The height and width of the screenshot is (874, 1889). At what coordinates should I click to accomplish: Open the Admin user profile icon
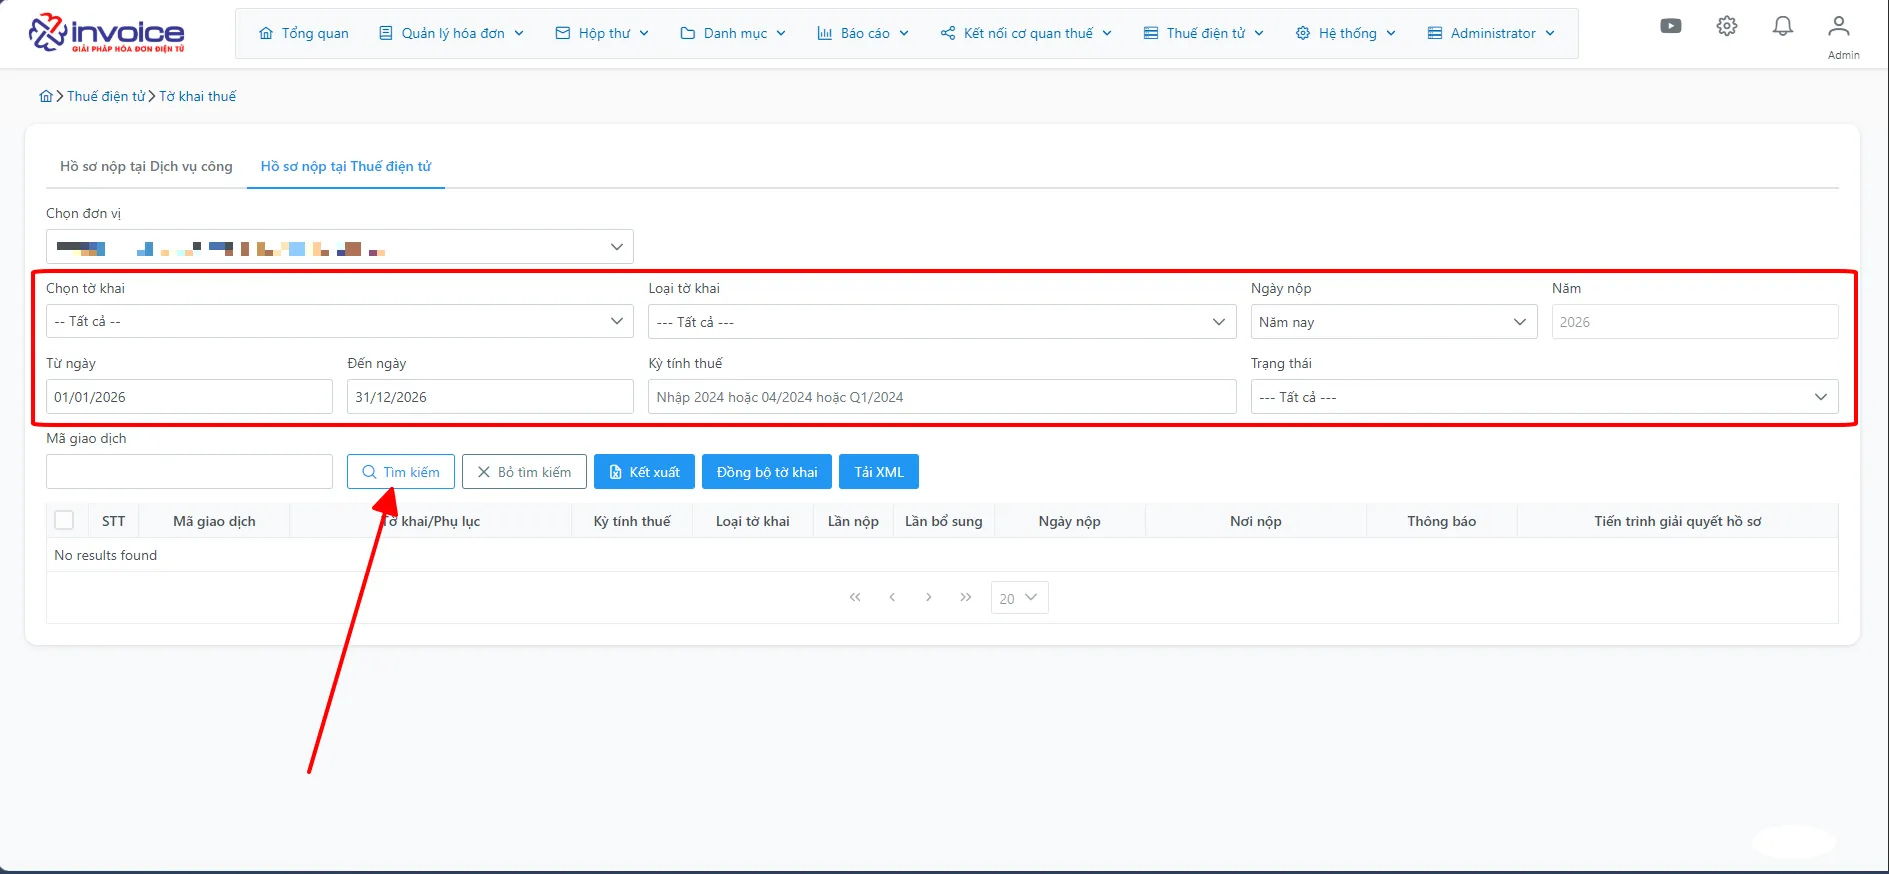tap(1839, 26)
